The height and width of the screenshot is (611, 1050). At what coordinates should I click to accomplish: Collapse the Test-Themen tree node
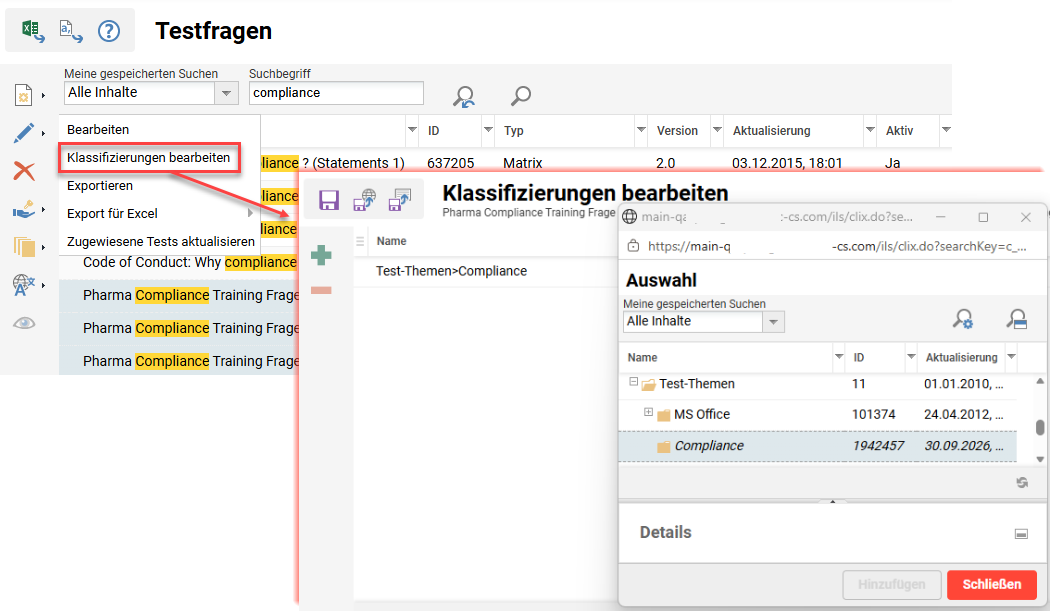pos(633,382)
